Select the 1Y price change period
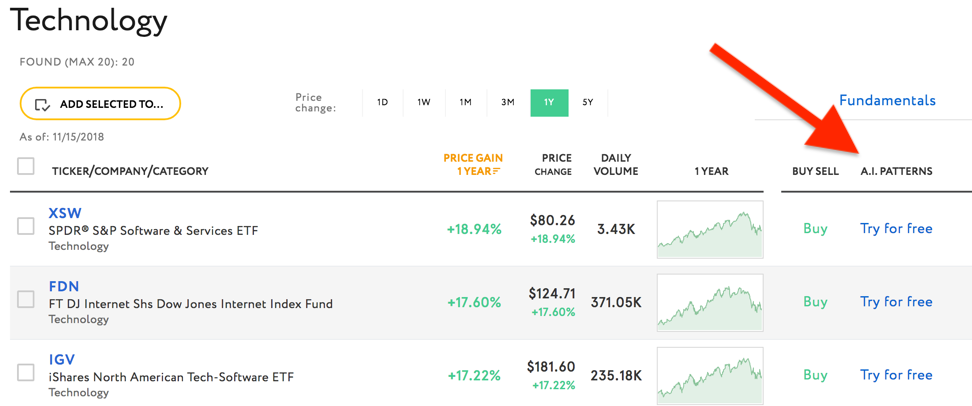972x406 pixels. tap(549, 103)
